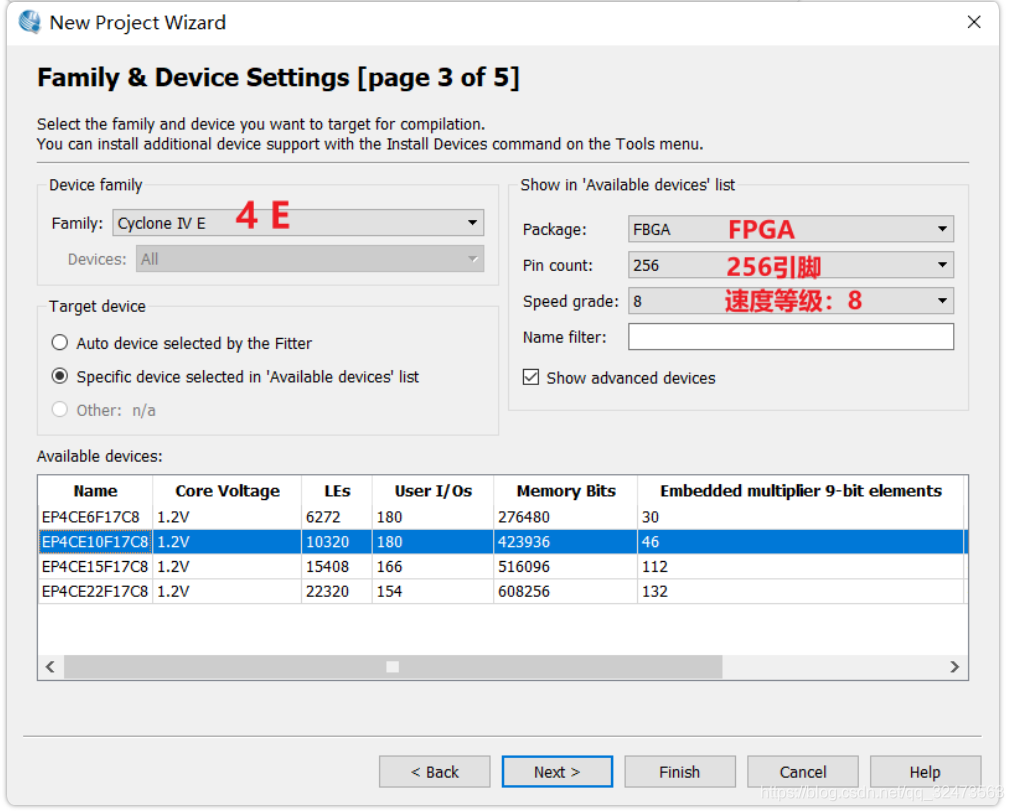Open the Pin count dropdown showing 256
This screenshot has width=1014, height=811.
click(790, 265)
